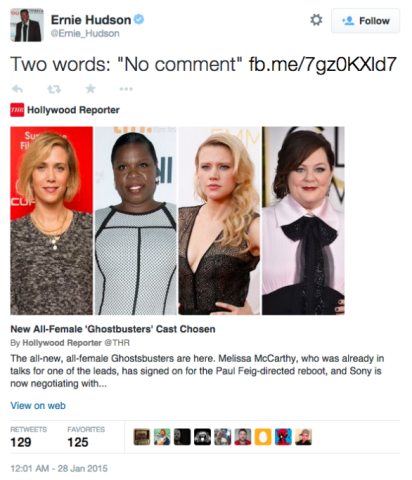Open the fb.me/7gz0KXld7 link

click(323, 64)
